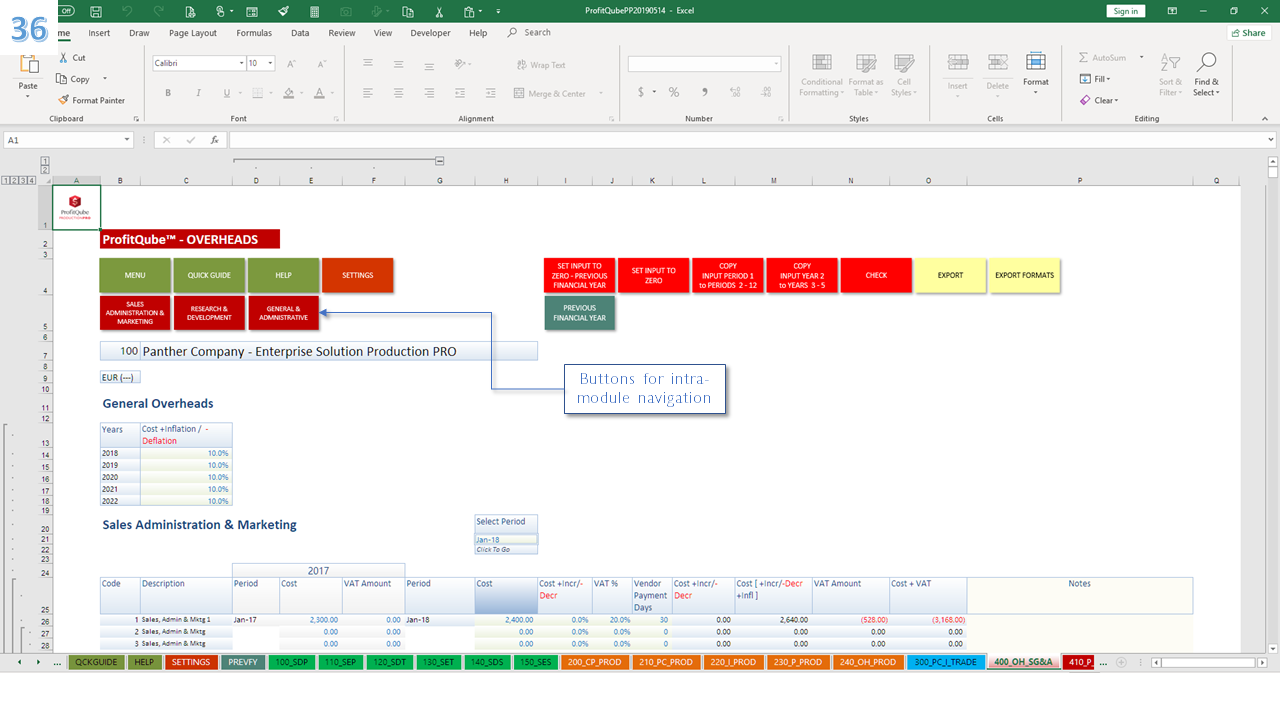Click the red CHECK button
Image resolution: width=1280 pixels, height=720 pixels.
(876, 275)
